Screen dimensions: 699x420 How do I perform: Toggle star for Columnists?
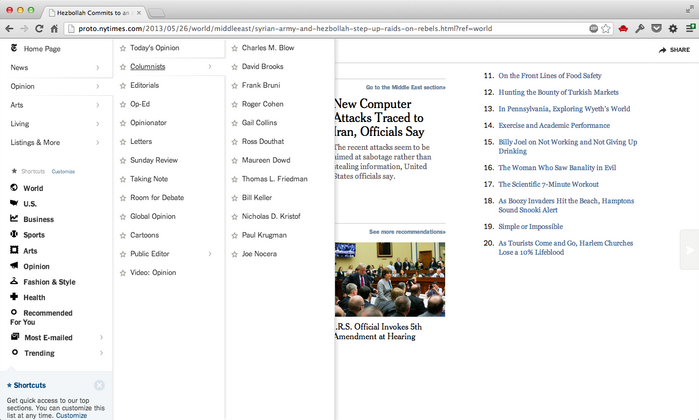[123, 67]
